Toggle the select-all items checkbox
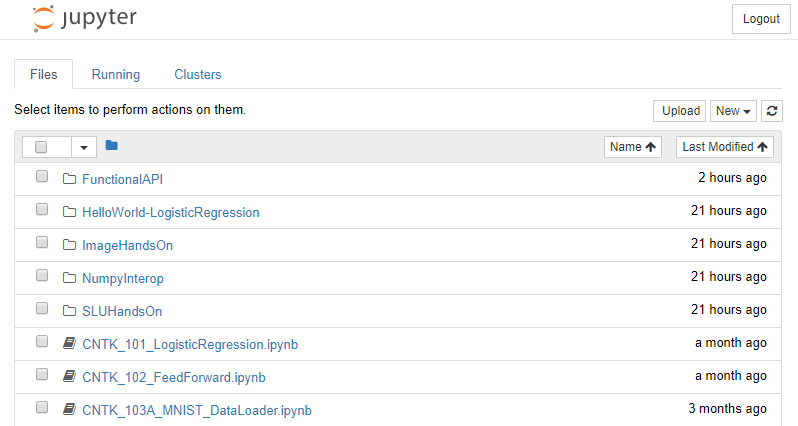798x426 pixels. [x=41, y=147]
